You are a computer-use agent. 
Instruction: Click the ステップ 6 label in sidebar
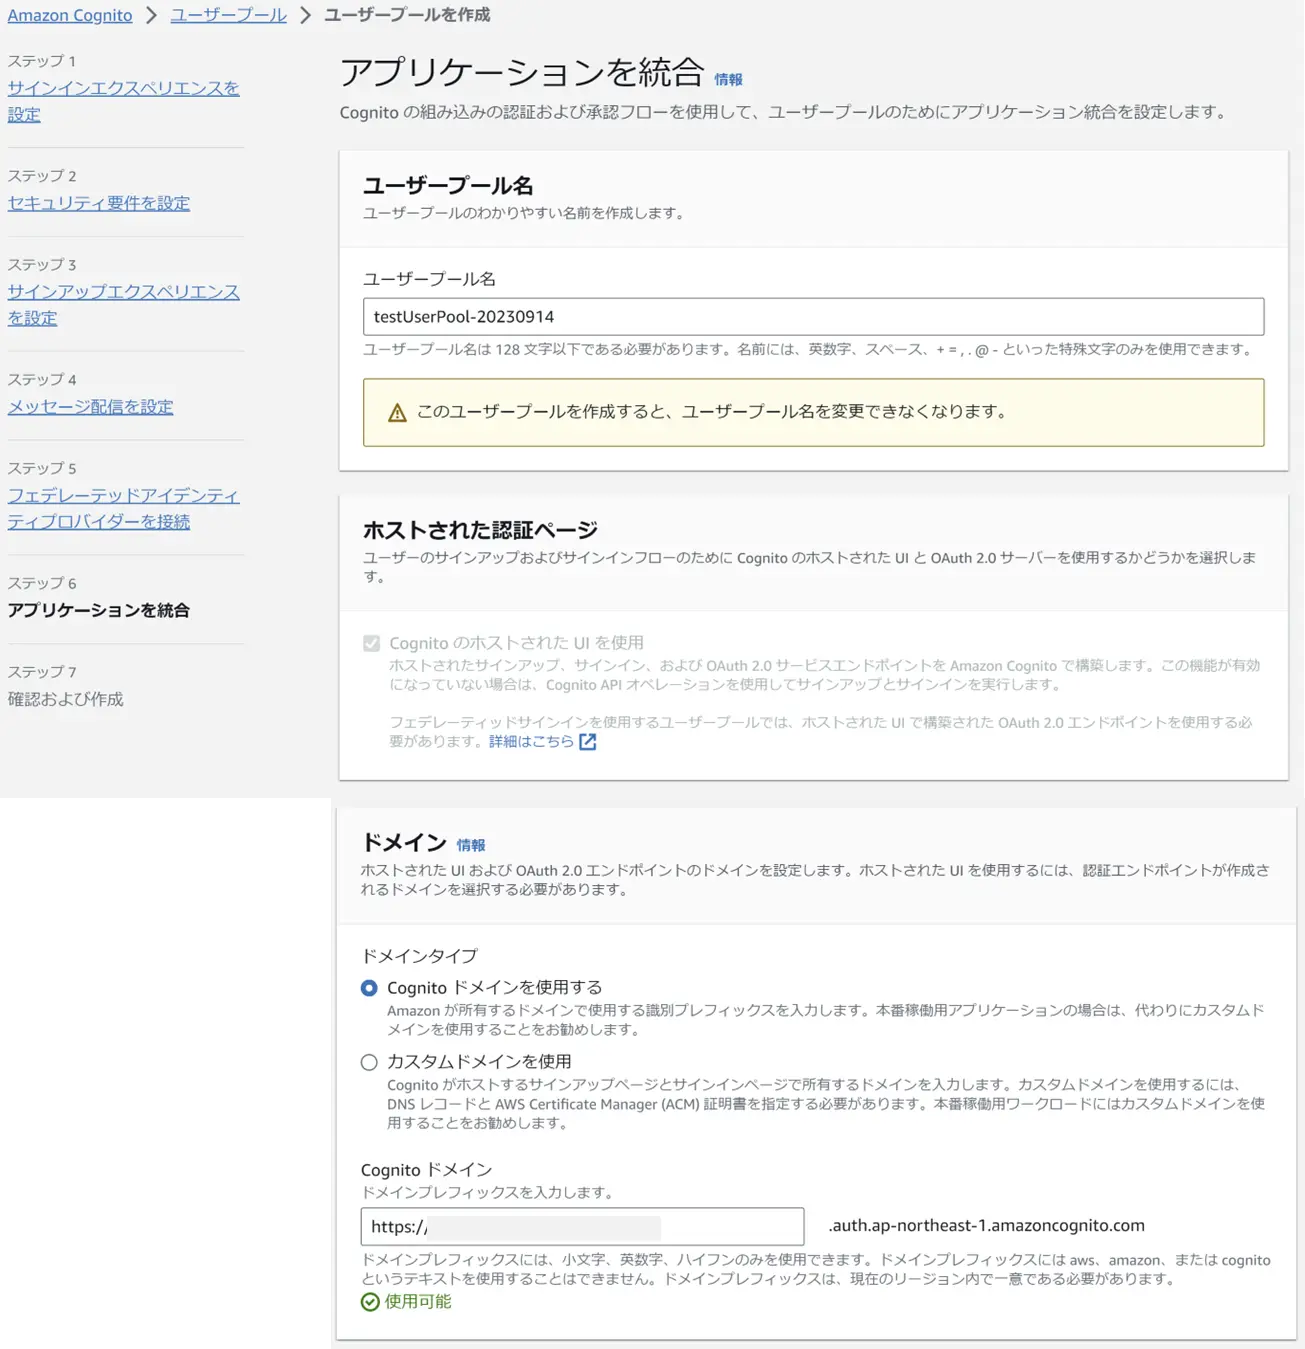42,583
